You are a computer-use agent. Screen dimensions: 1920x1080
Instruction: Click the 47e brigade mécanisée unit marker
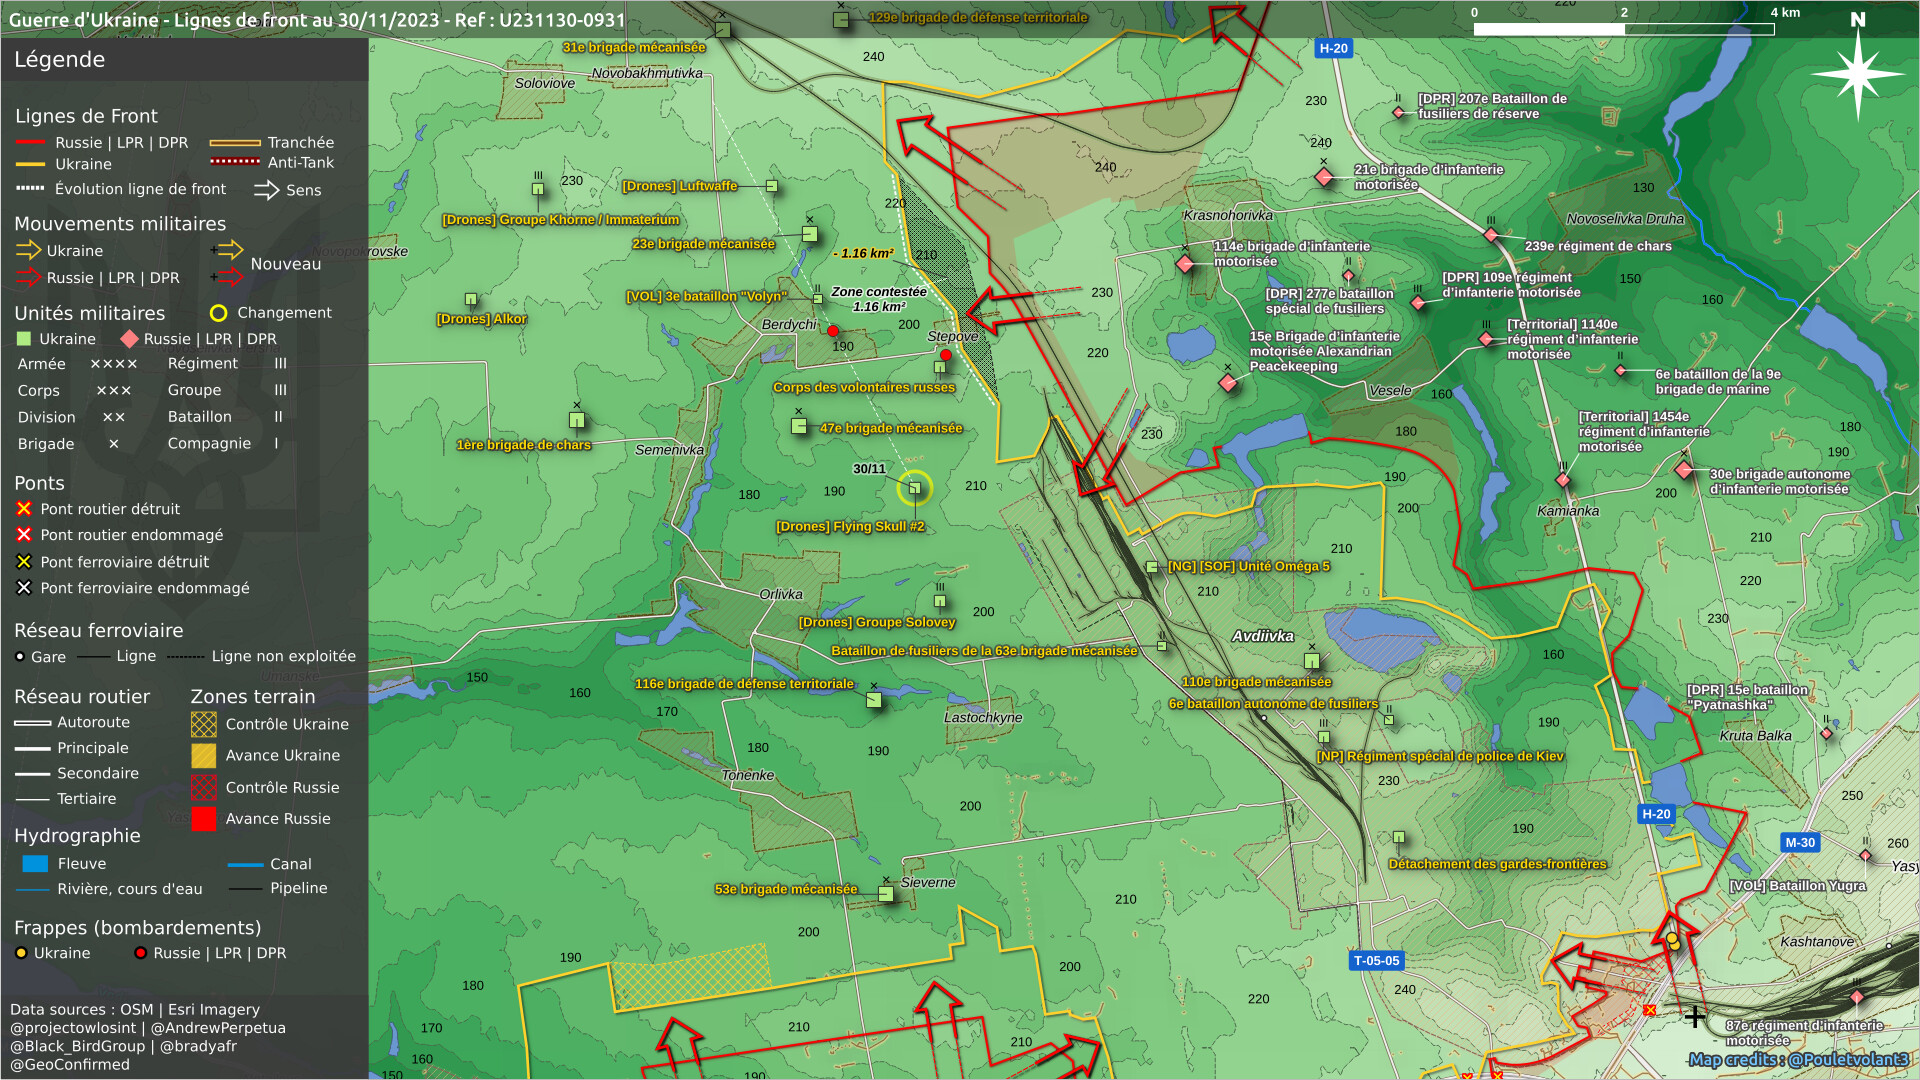[799, 426]
